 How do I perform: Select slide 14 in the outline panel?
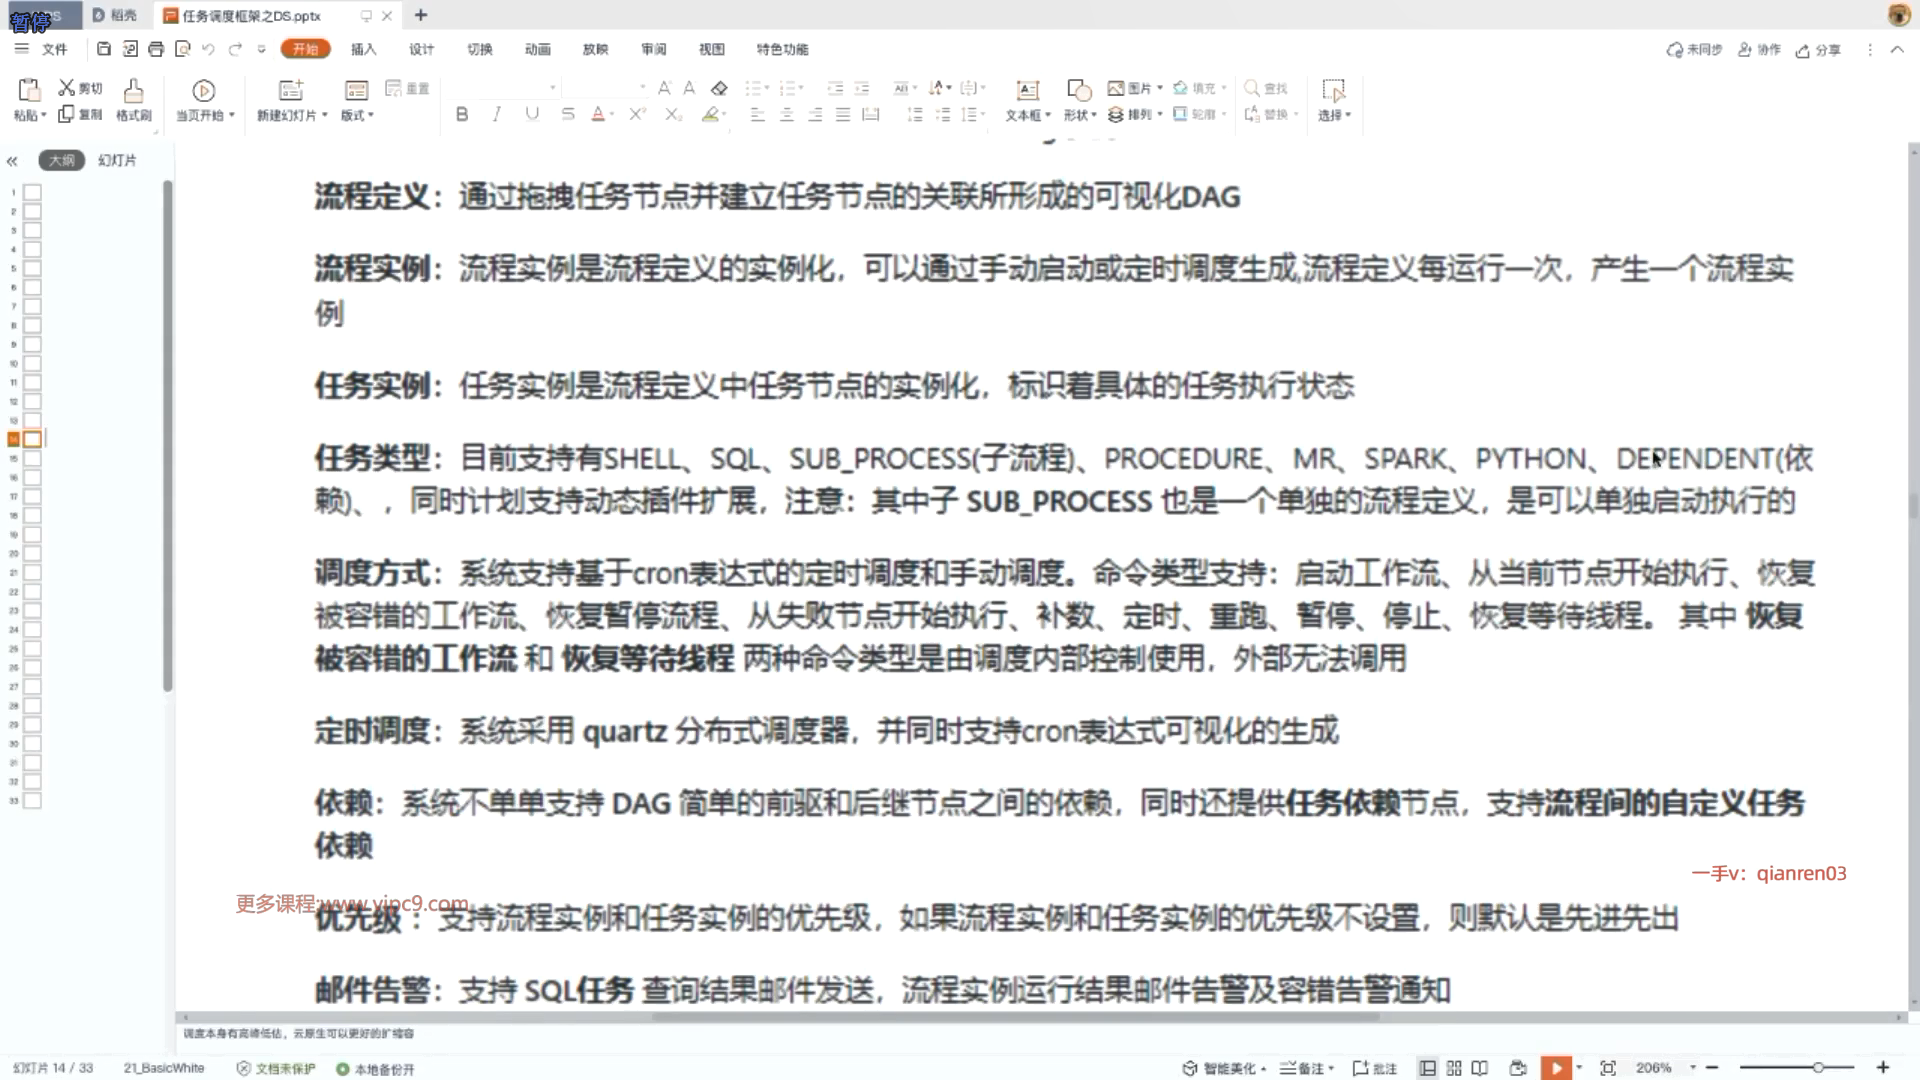point(32,439)
